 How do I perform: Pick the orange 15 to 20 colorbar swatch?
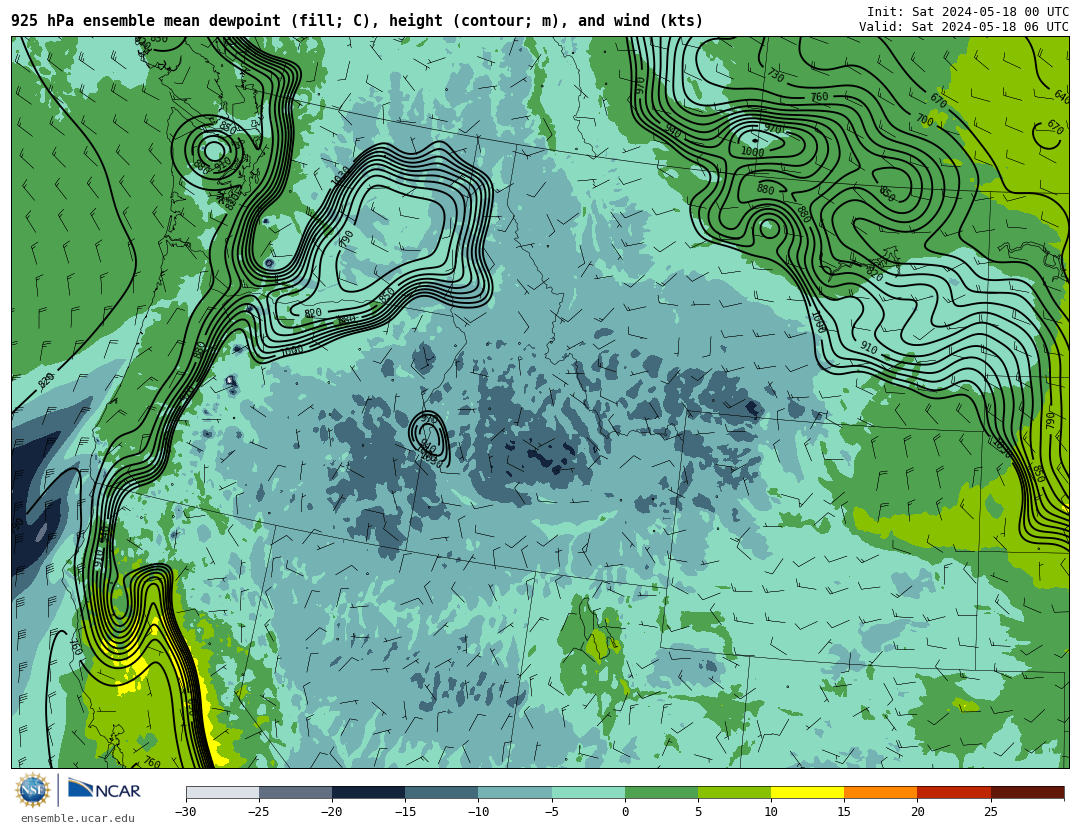coord(881,792)
